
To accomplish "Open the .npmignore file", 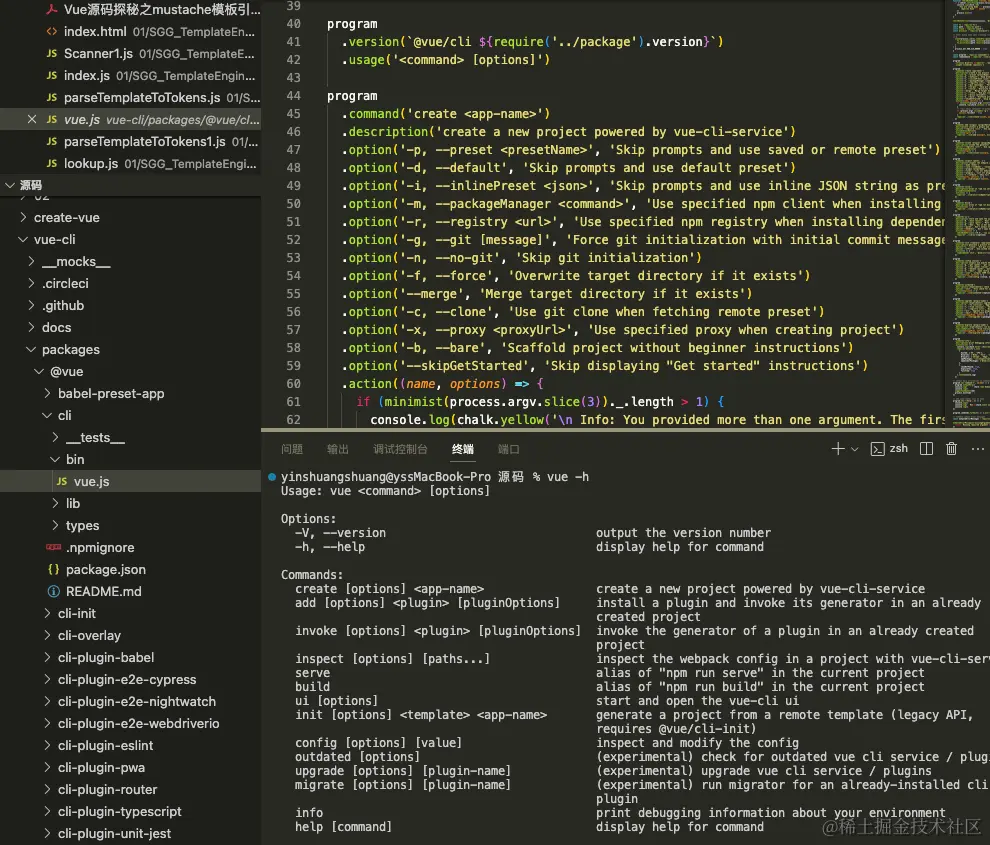I will click(130, 548).
